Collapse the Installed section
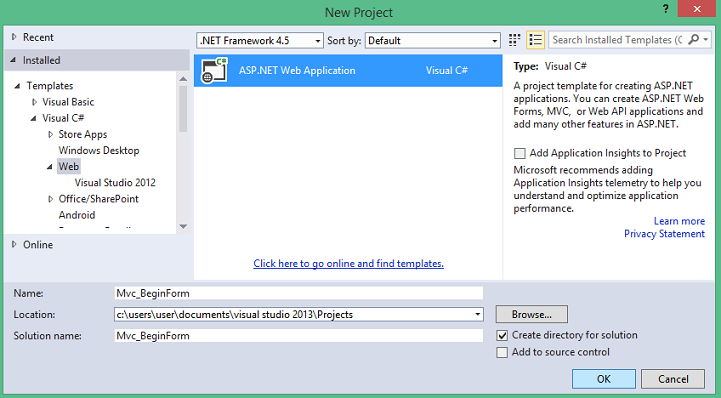The height and width of the screenshot is (398, 721). (13, 60)
